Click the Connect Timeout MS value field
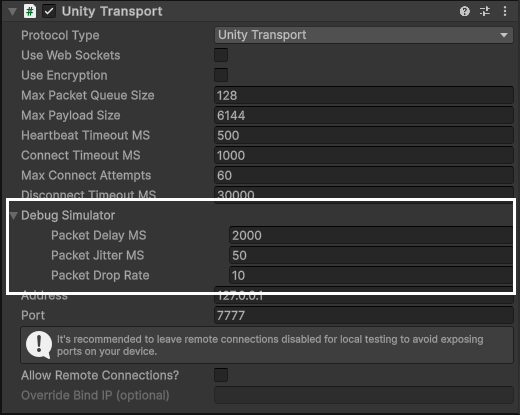Viewport: 520px width, 415px height. [364, 155]
